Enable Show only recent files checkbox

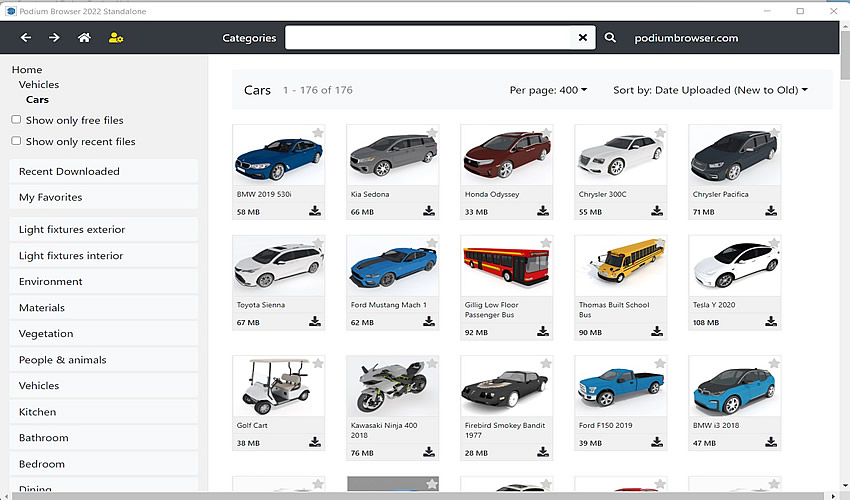(16, 140)
